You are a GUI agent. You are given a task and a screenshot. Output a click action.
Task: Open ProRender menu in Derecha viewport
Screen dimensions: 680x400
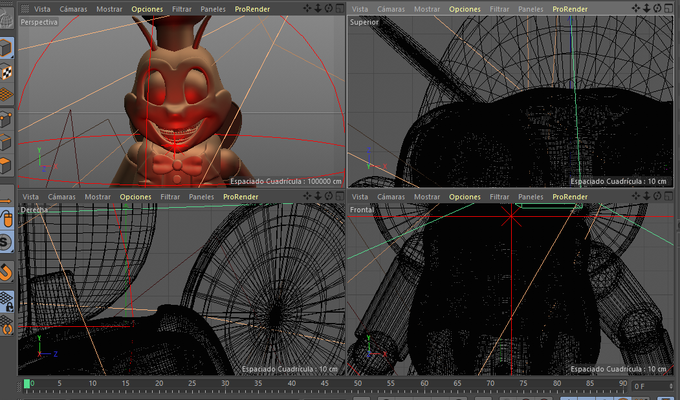click(x=241, y=197)
